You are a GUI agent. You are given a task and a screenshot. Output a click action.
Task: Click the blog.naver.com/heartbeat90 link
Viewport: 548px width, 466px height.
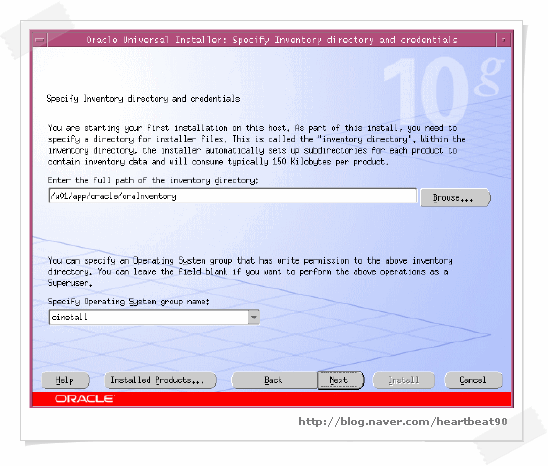tap(403, 422)
